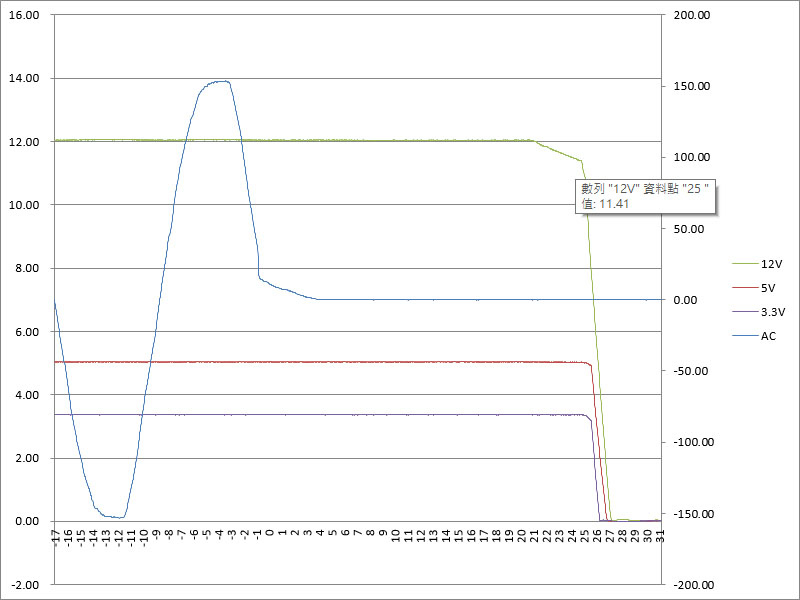This screenshot has height=600, width=800.
Task: Select the AC legend entry
Action: click(754, 336)
